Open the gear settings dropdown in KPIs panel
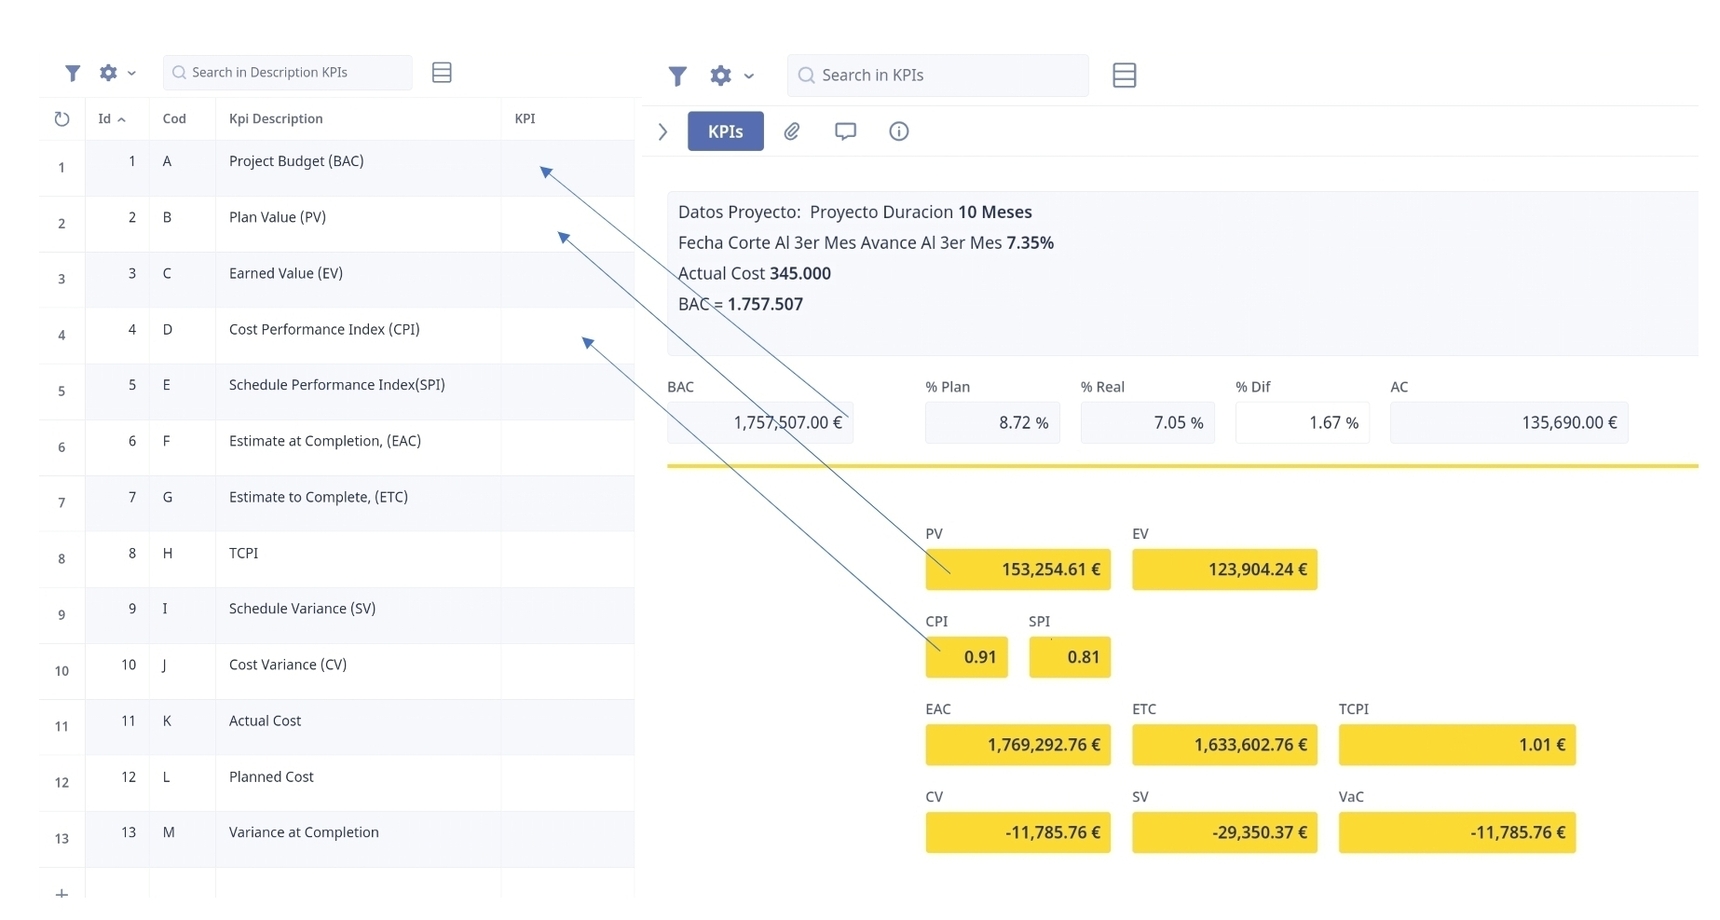This screenshot has width=1720, height=920. coord(730,76)
